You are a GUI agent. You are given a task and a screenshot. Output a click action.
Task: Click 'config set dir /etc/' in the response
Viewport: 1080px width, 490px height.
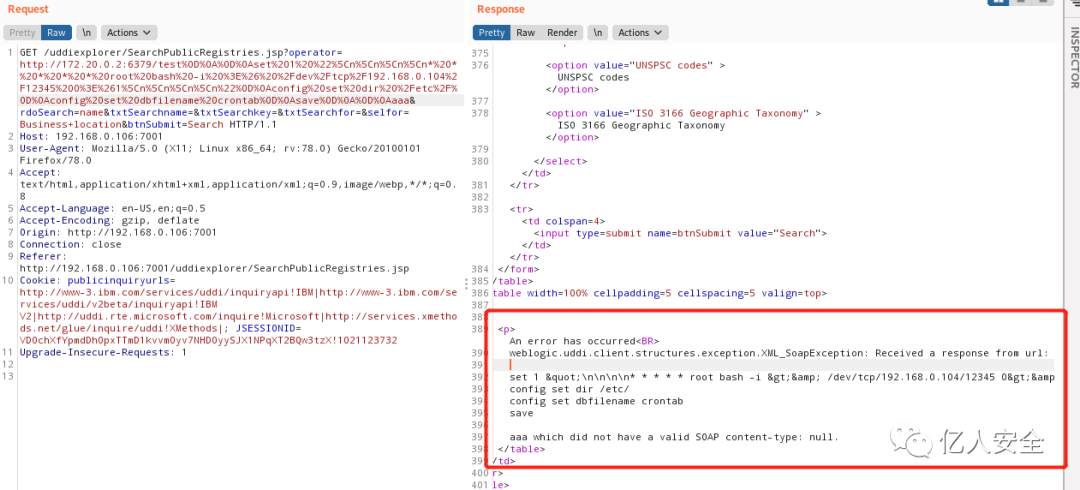(x=570, y=389)
